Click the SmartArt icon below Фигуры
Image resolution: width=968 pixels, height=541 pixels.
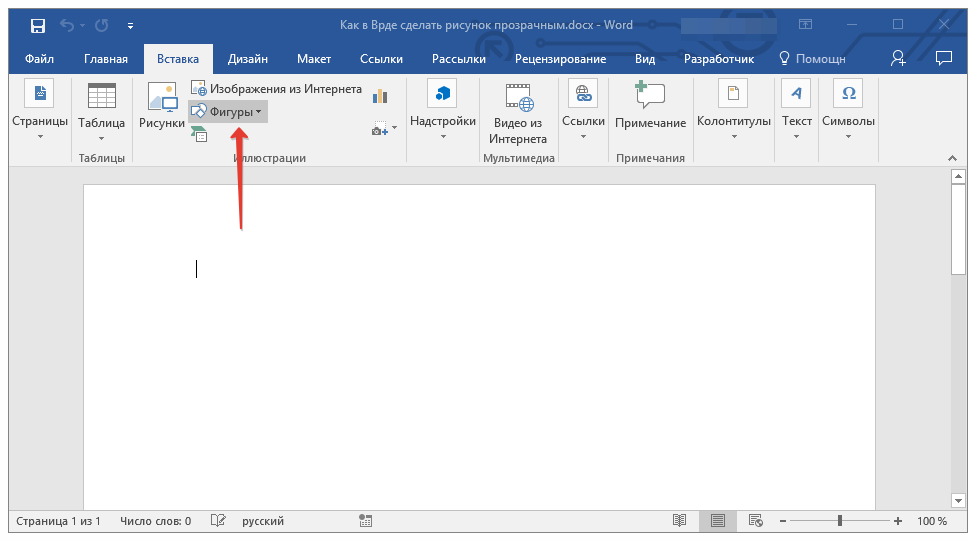[x=199, y=134]
